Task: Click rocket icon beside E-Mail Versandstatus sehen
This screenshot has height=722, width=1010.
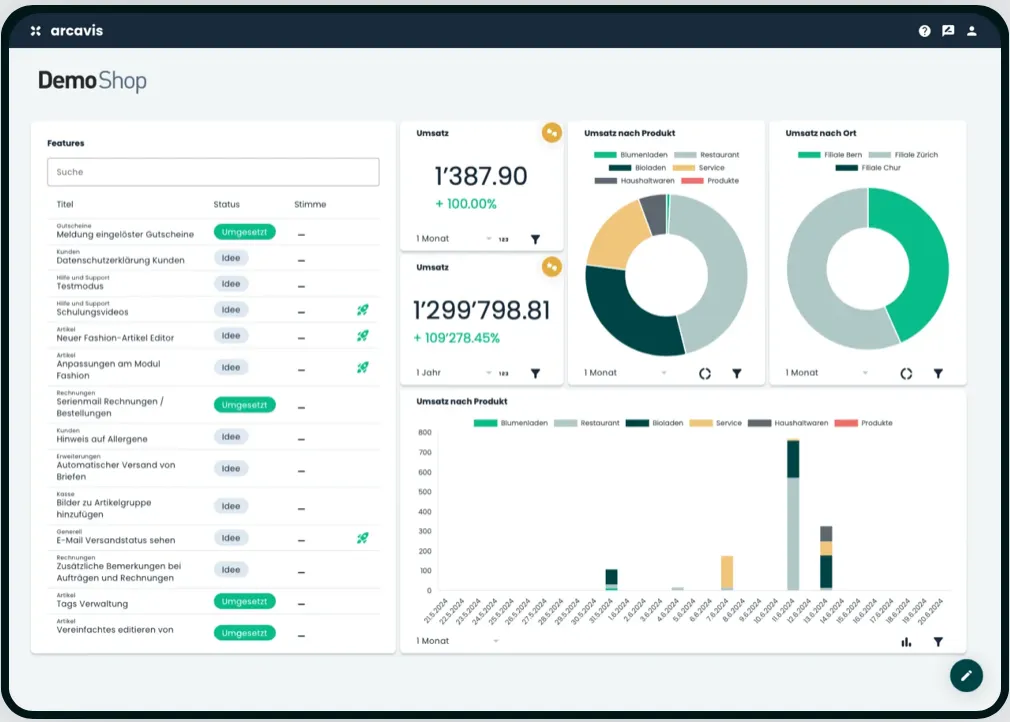Action: pyautogui.click(x=362, y=538)
